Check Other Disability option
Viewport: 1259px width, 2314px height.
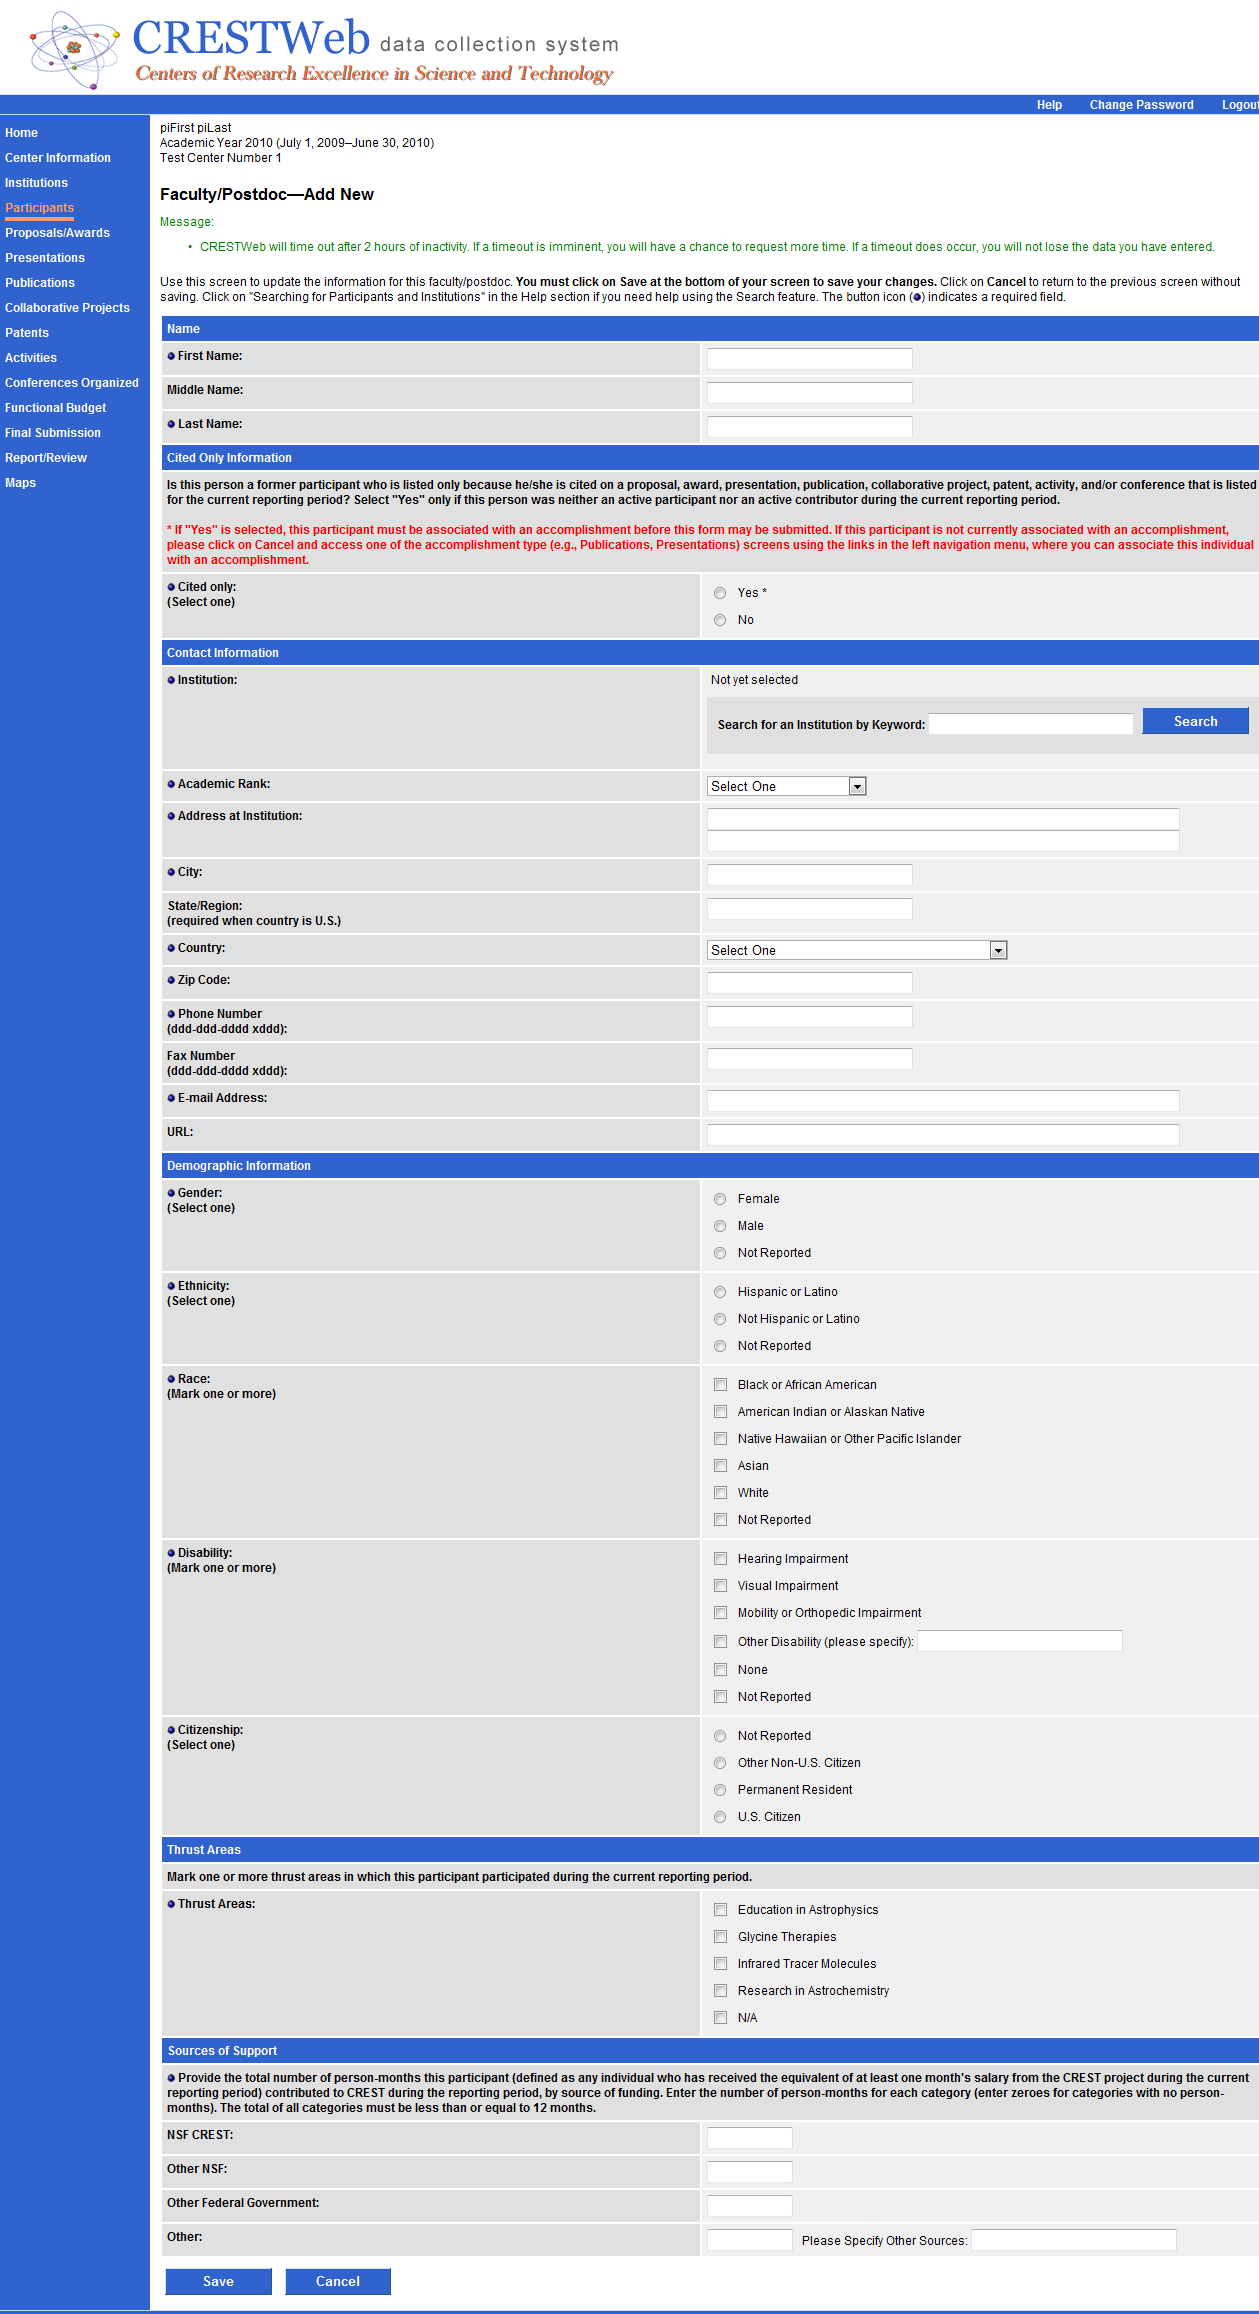click(720, 1642)
